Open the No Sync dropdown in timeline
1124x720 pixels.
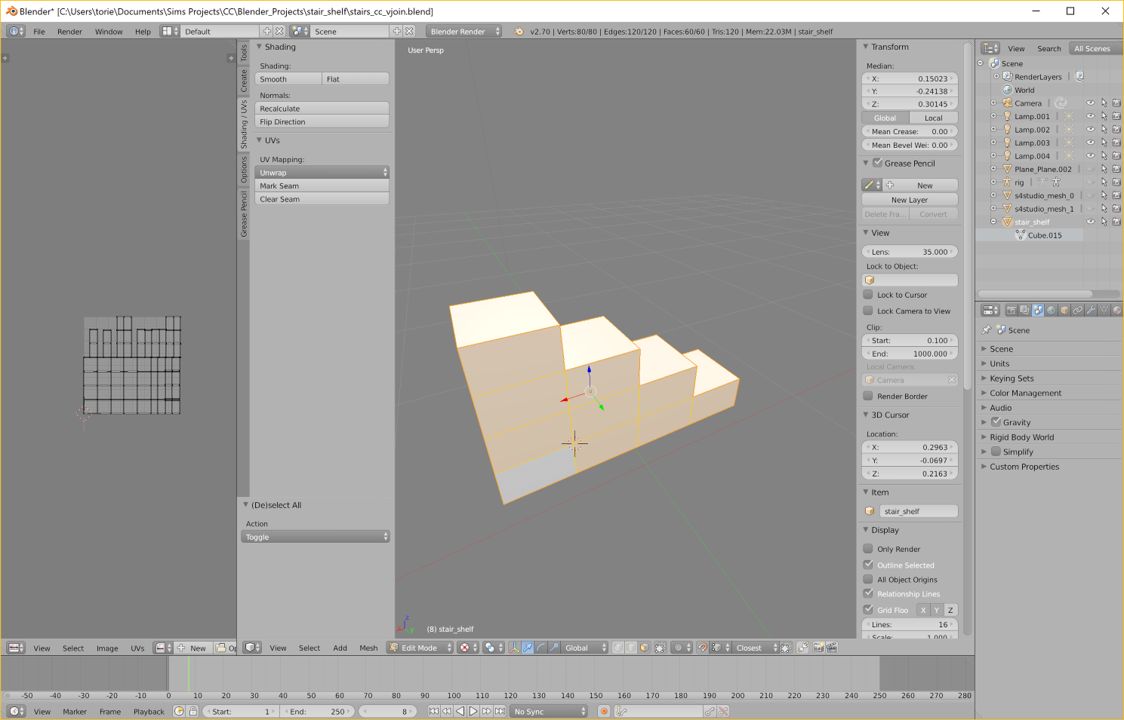[x=548, y=711]
